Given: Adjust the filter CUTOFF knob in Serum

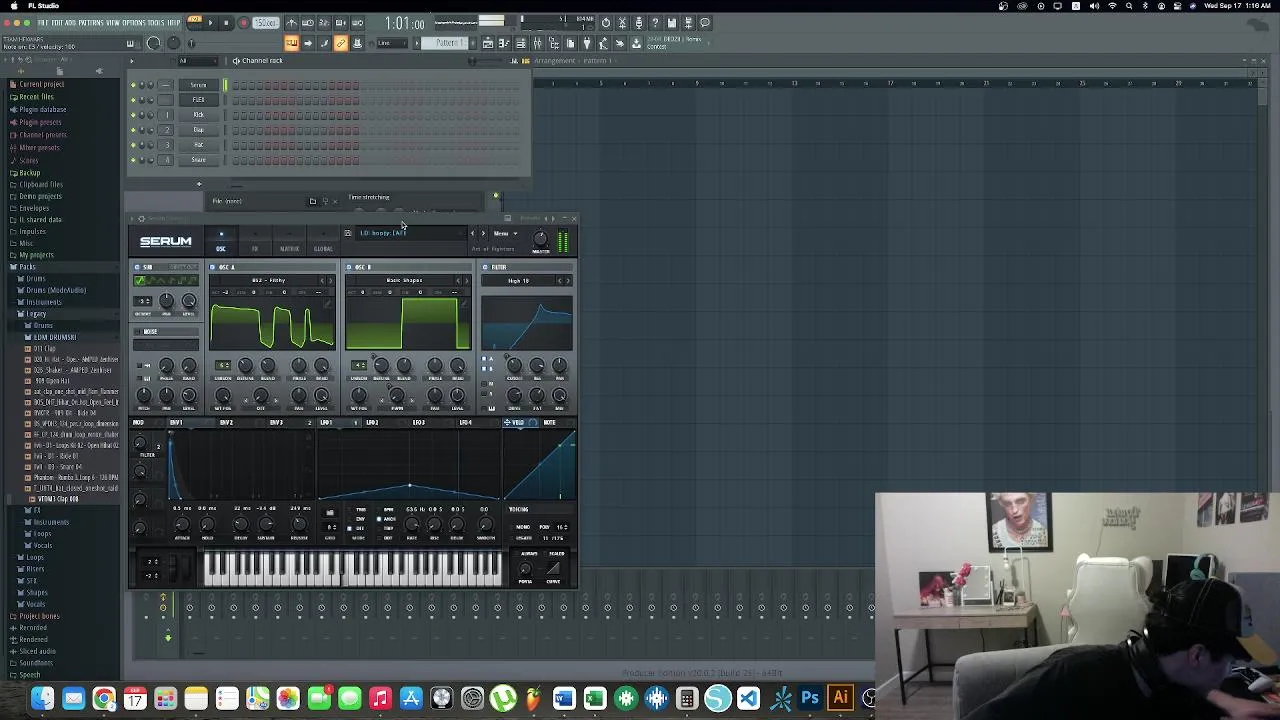Looking at the screenshot, I should (x=515, y=367).
